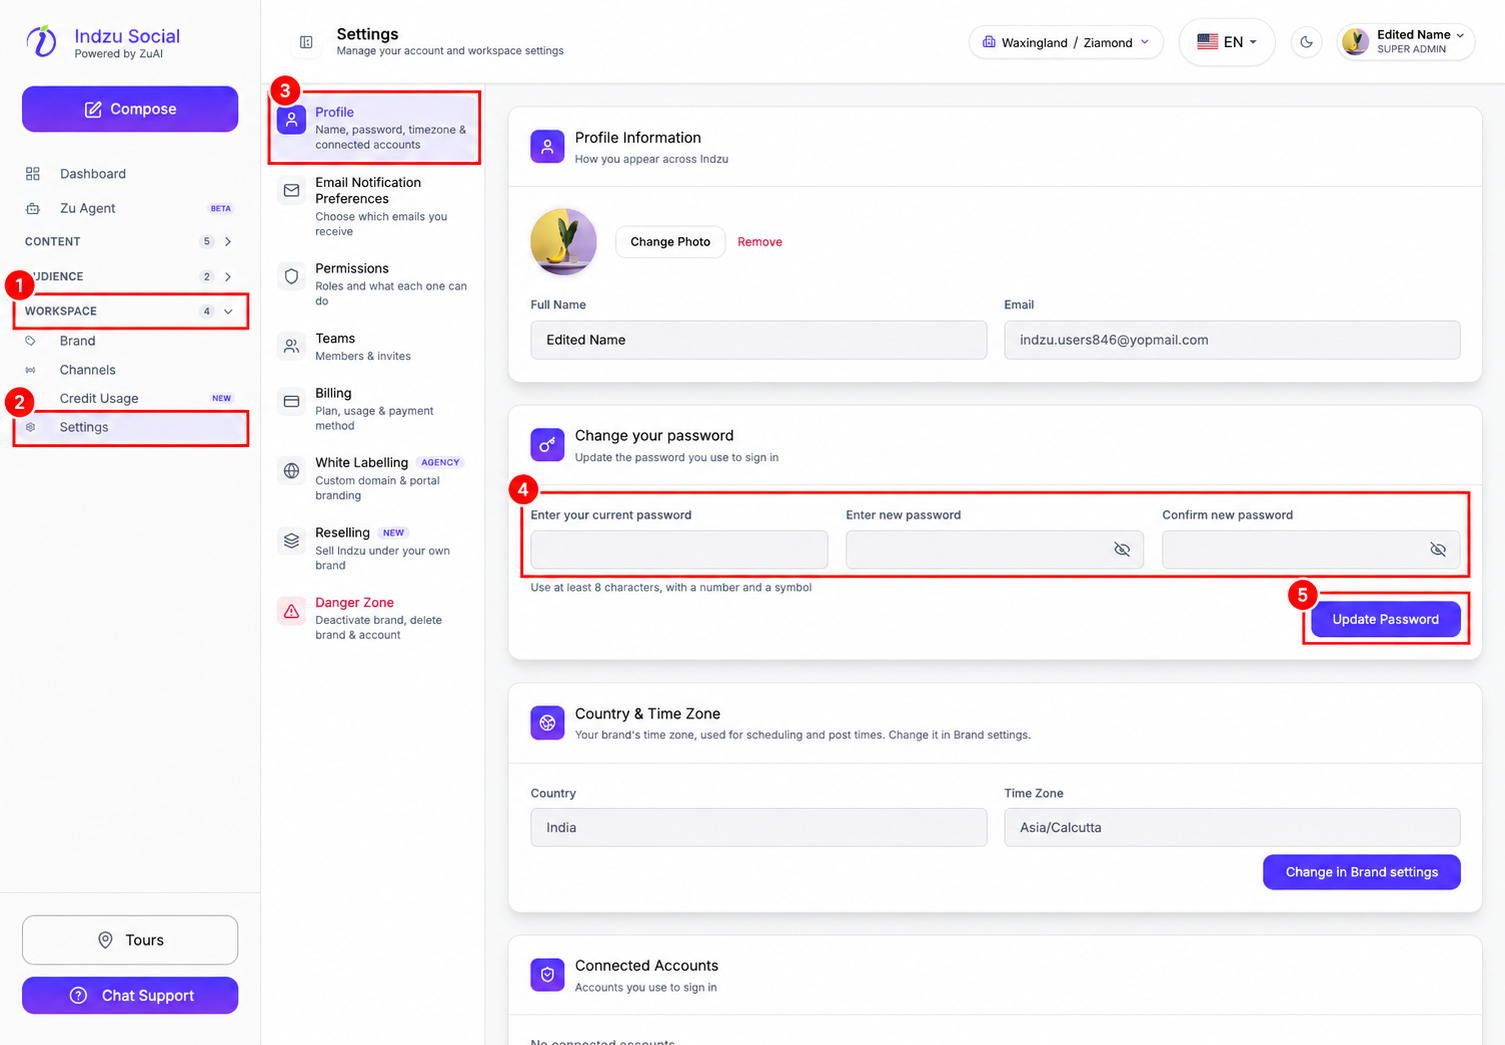The height and width of the screenshot is (1045, 1505).
Task: Click the Channels broadcast icon
Action: coord(31,370)
